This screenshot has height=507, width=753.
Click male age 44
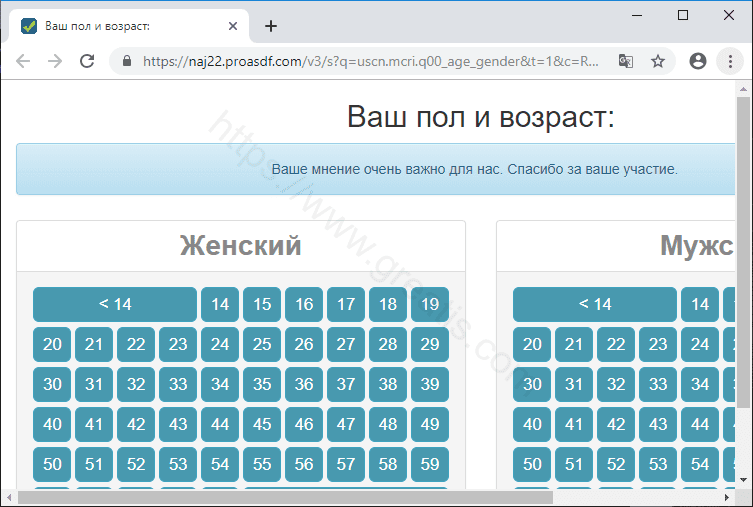click(700, 424)
